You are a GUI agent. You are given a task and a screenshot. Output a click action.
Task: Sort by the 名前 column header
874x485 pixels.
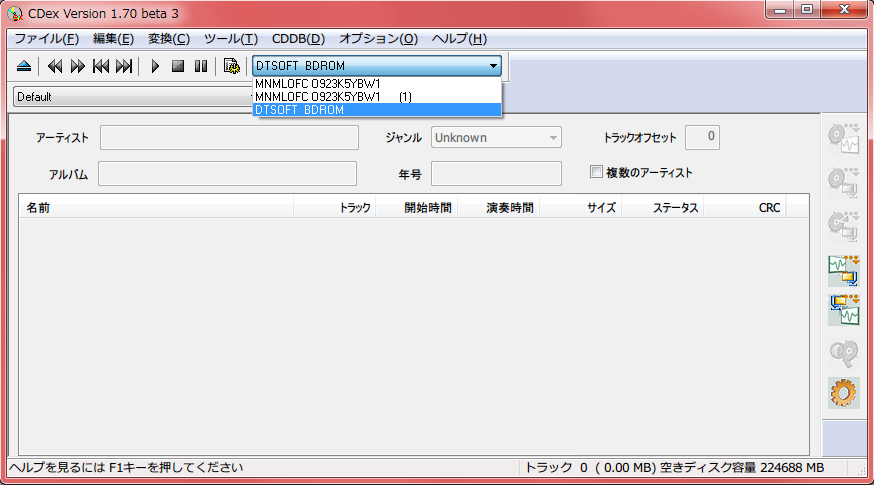(x=157, y=207)
